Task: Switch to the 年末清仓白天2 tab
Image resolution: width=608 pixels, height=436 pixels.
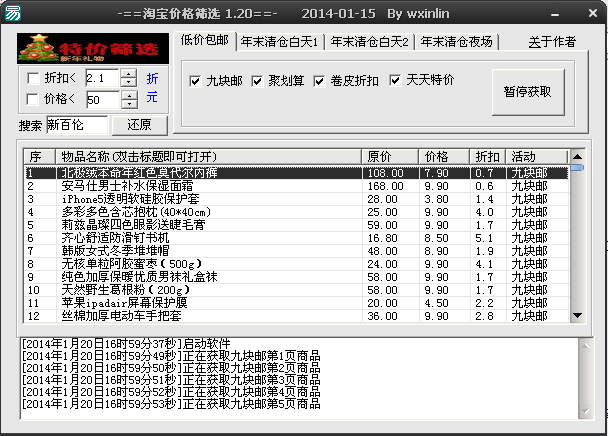Action: 370,42
